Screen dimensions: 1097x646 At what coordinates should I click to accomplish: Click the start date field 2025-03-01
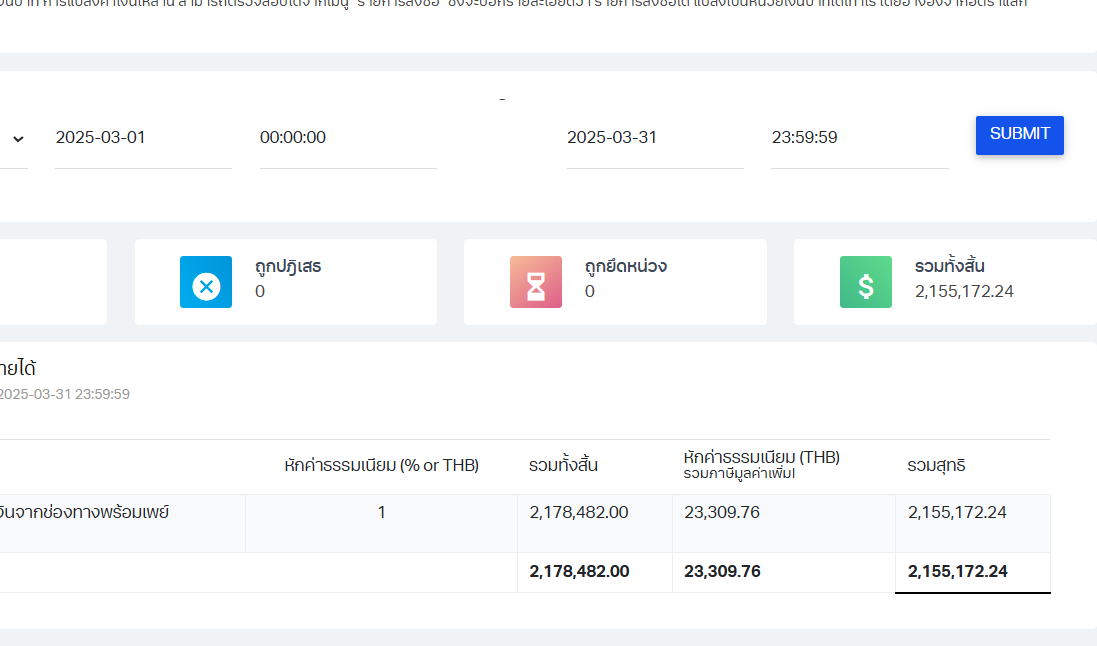point(143,138)
